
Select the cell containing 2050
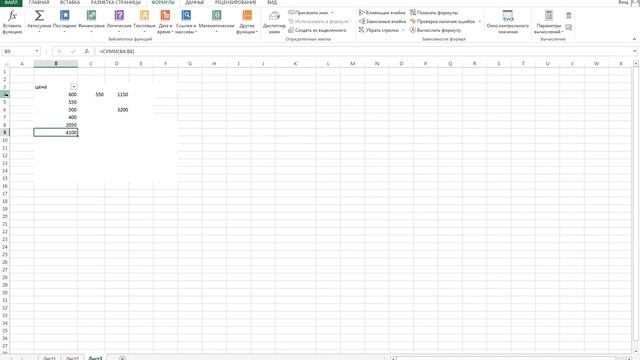point(56,125)
